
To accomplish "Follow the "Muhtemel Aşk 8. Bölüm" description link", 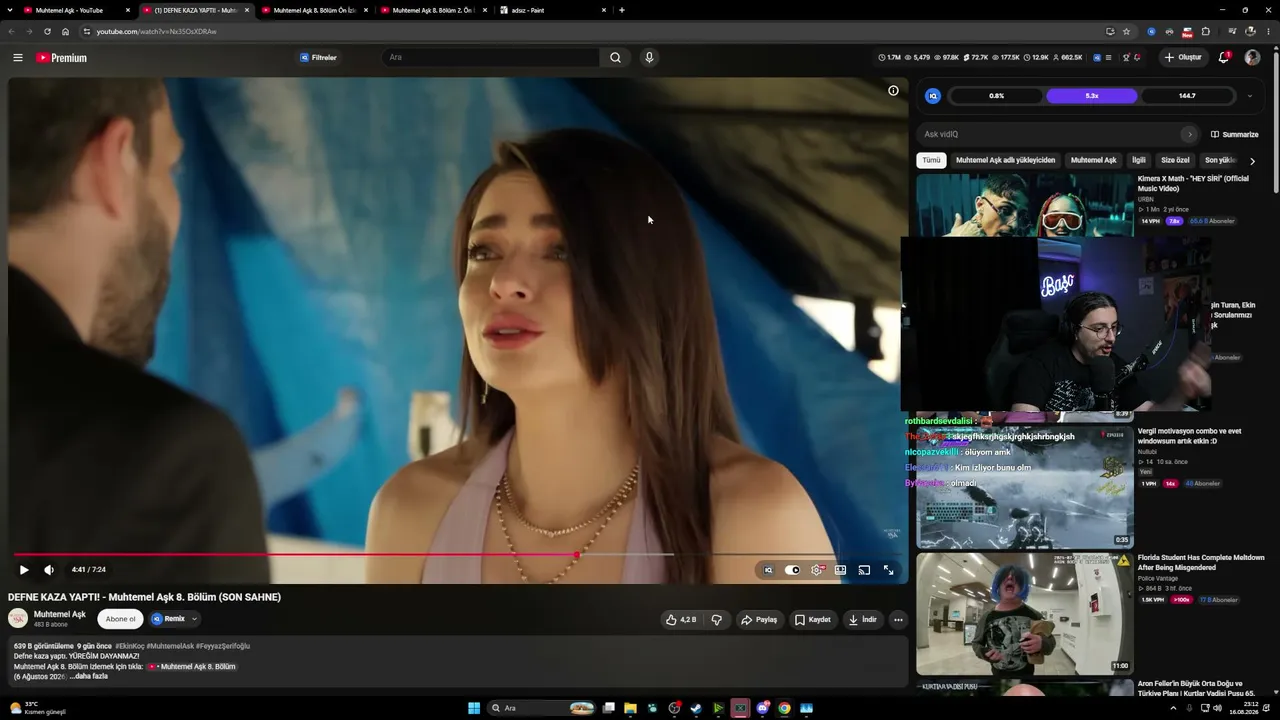I will coord(192,667).
